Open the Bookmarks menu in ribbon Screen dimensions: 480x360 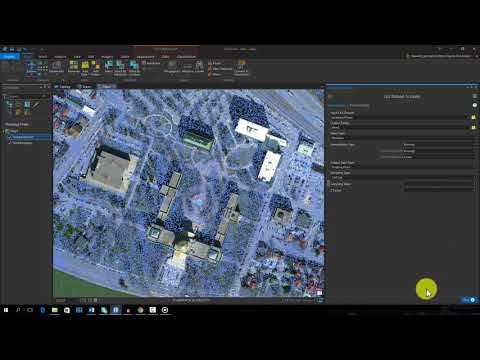tap(56, 66)
